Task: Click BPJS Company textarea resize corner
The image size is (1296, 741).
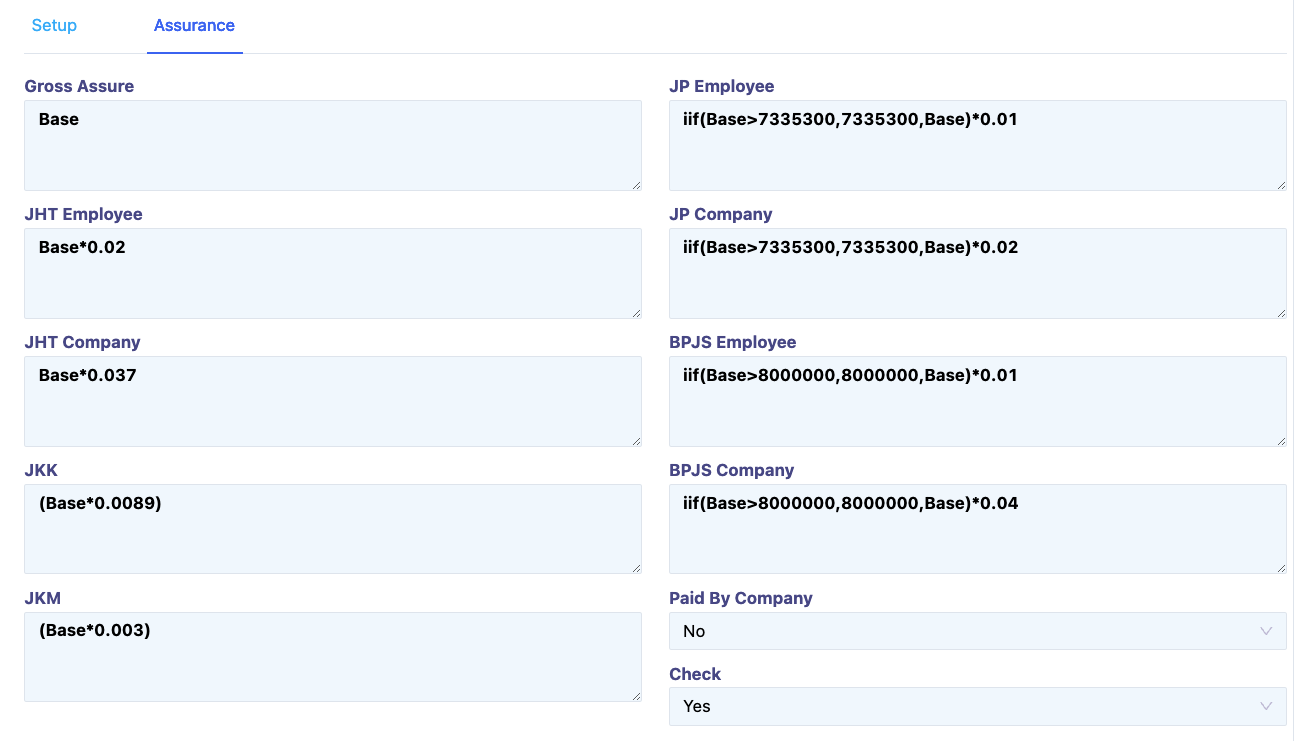Action: (1280, 567)
